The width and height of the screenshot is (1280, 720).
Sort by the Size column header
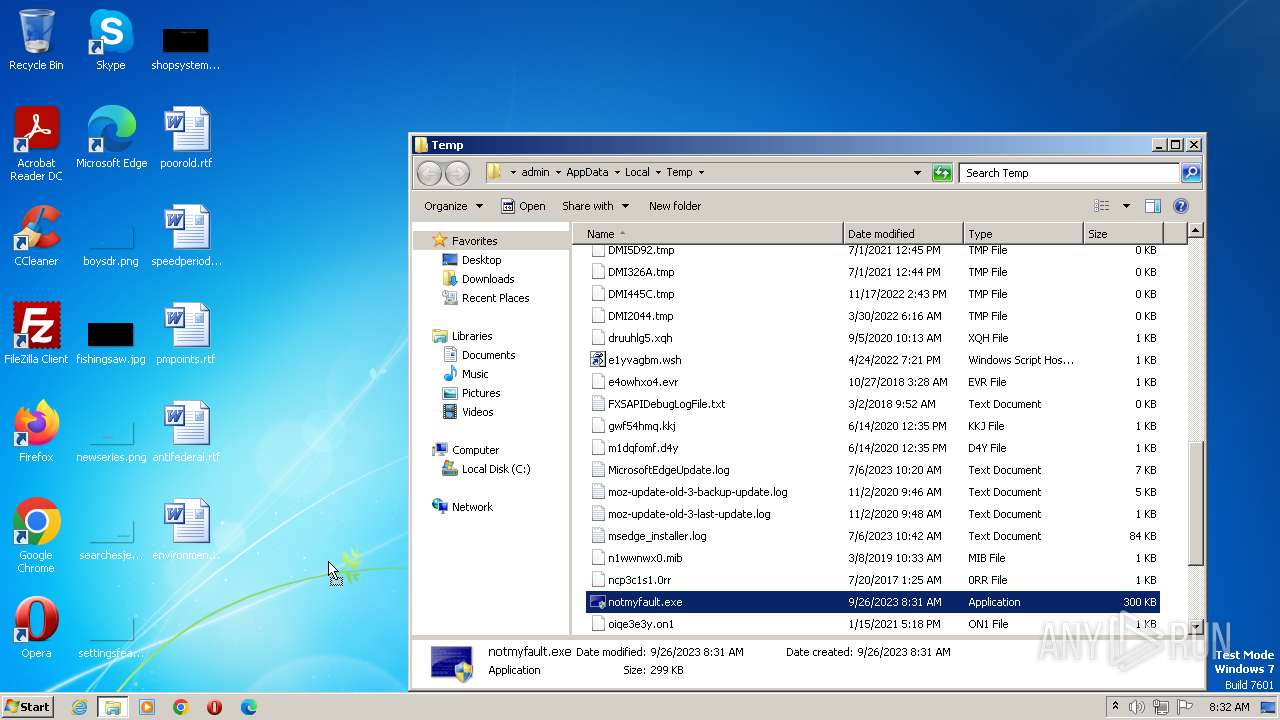[x=1122, y=234]
